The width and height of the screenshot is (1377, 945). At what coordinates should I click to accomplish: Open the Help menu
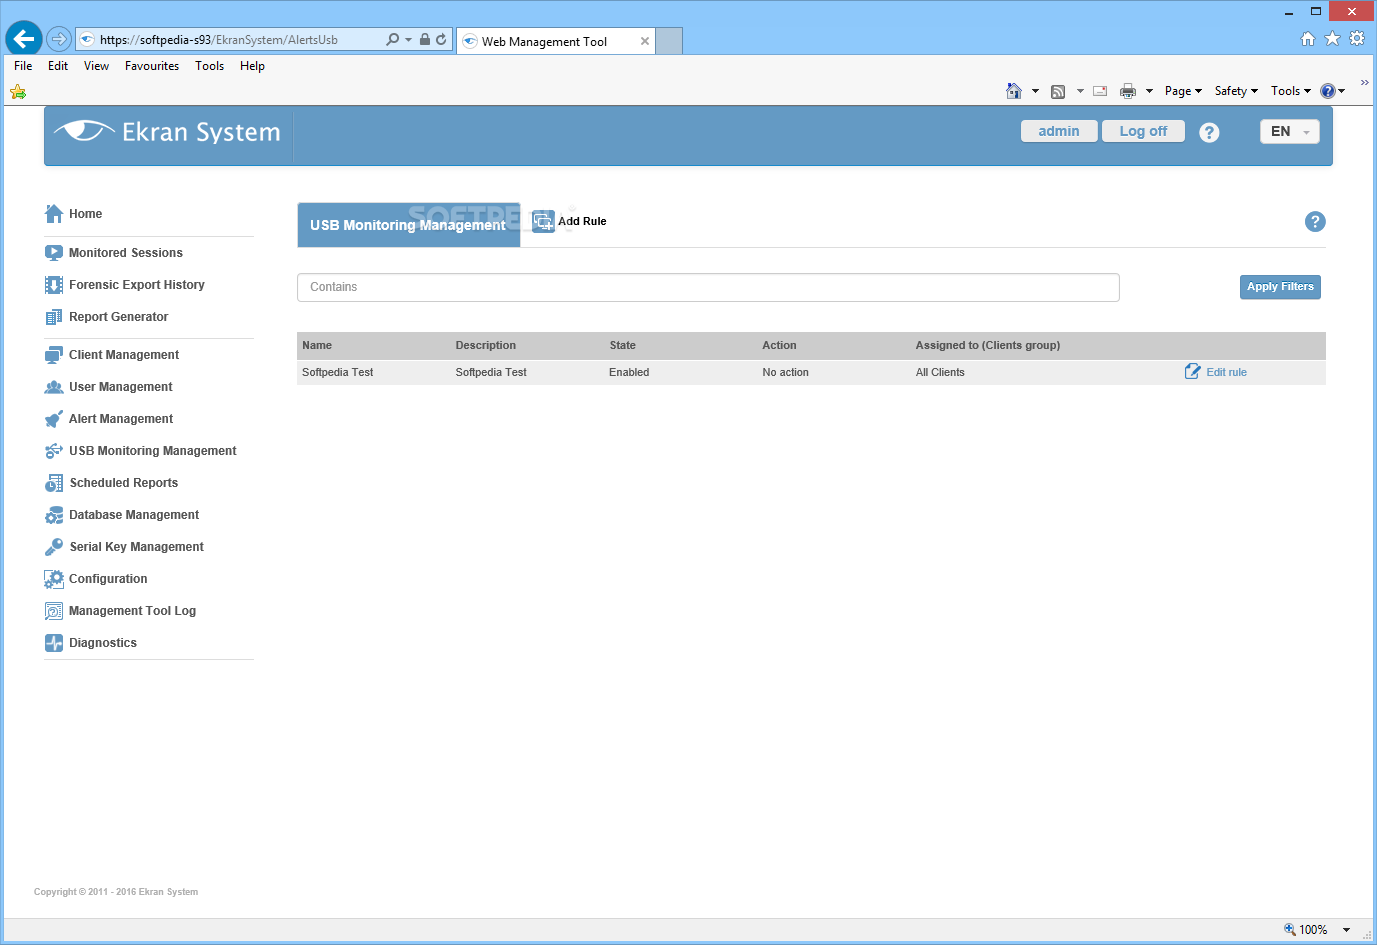252,66
